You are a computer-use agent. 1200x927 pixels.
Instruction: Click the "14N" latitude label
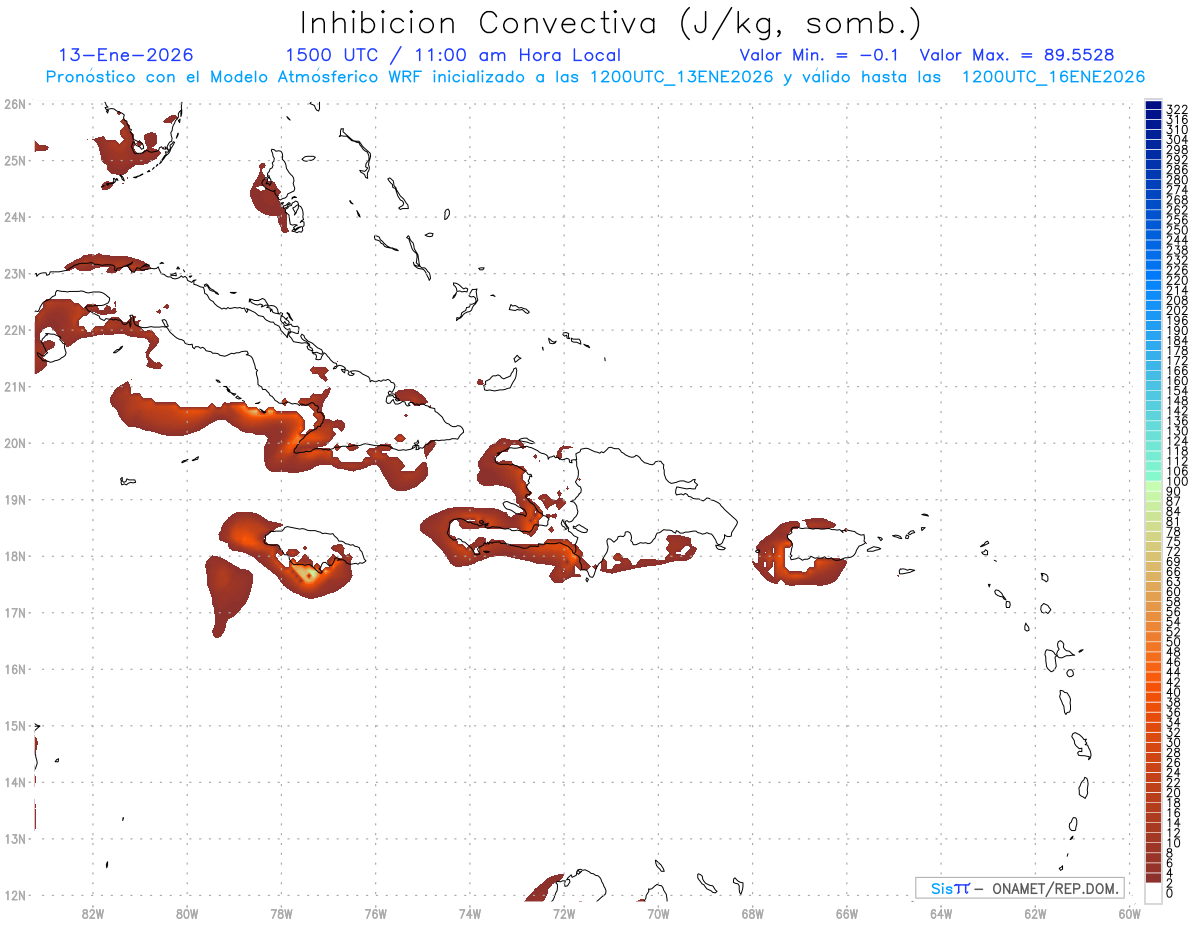tap(15, 782)
